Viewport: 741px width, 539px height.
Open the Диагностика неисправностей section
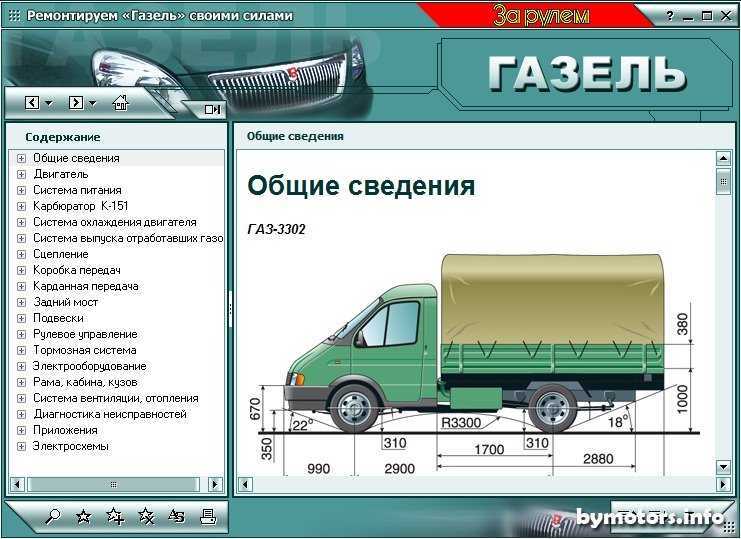(110, 414)
